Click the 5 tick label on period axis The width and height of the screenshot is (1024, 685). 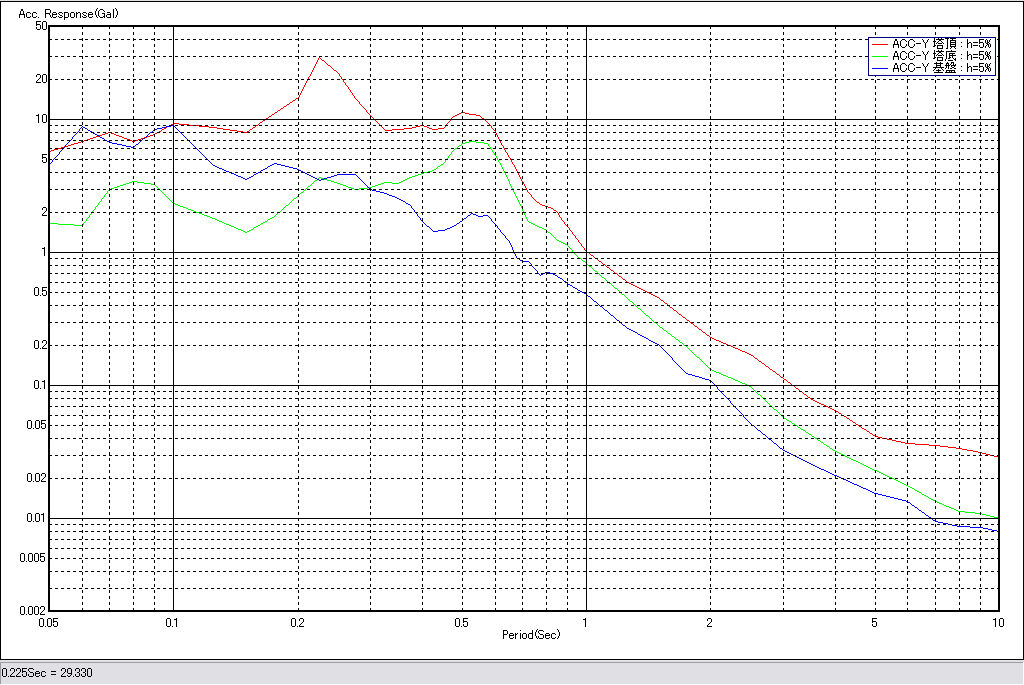point(874,623)
